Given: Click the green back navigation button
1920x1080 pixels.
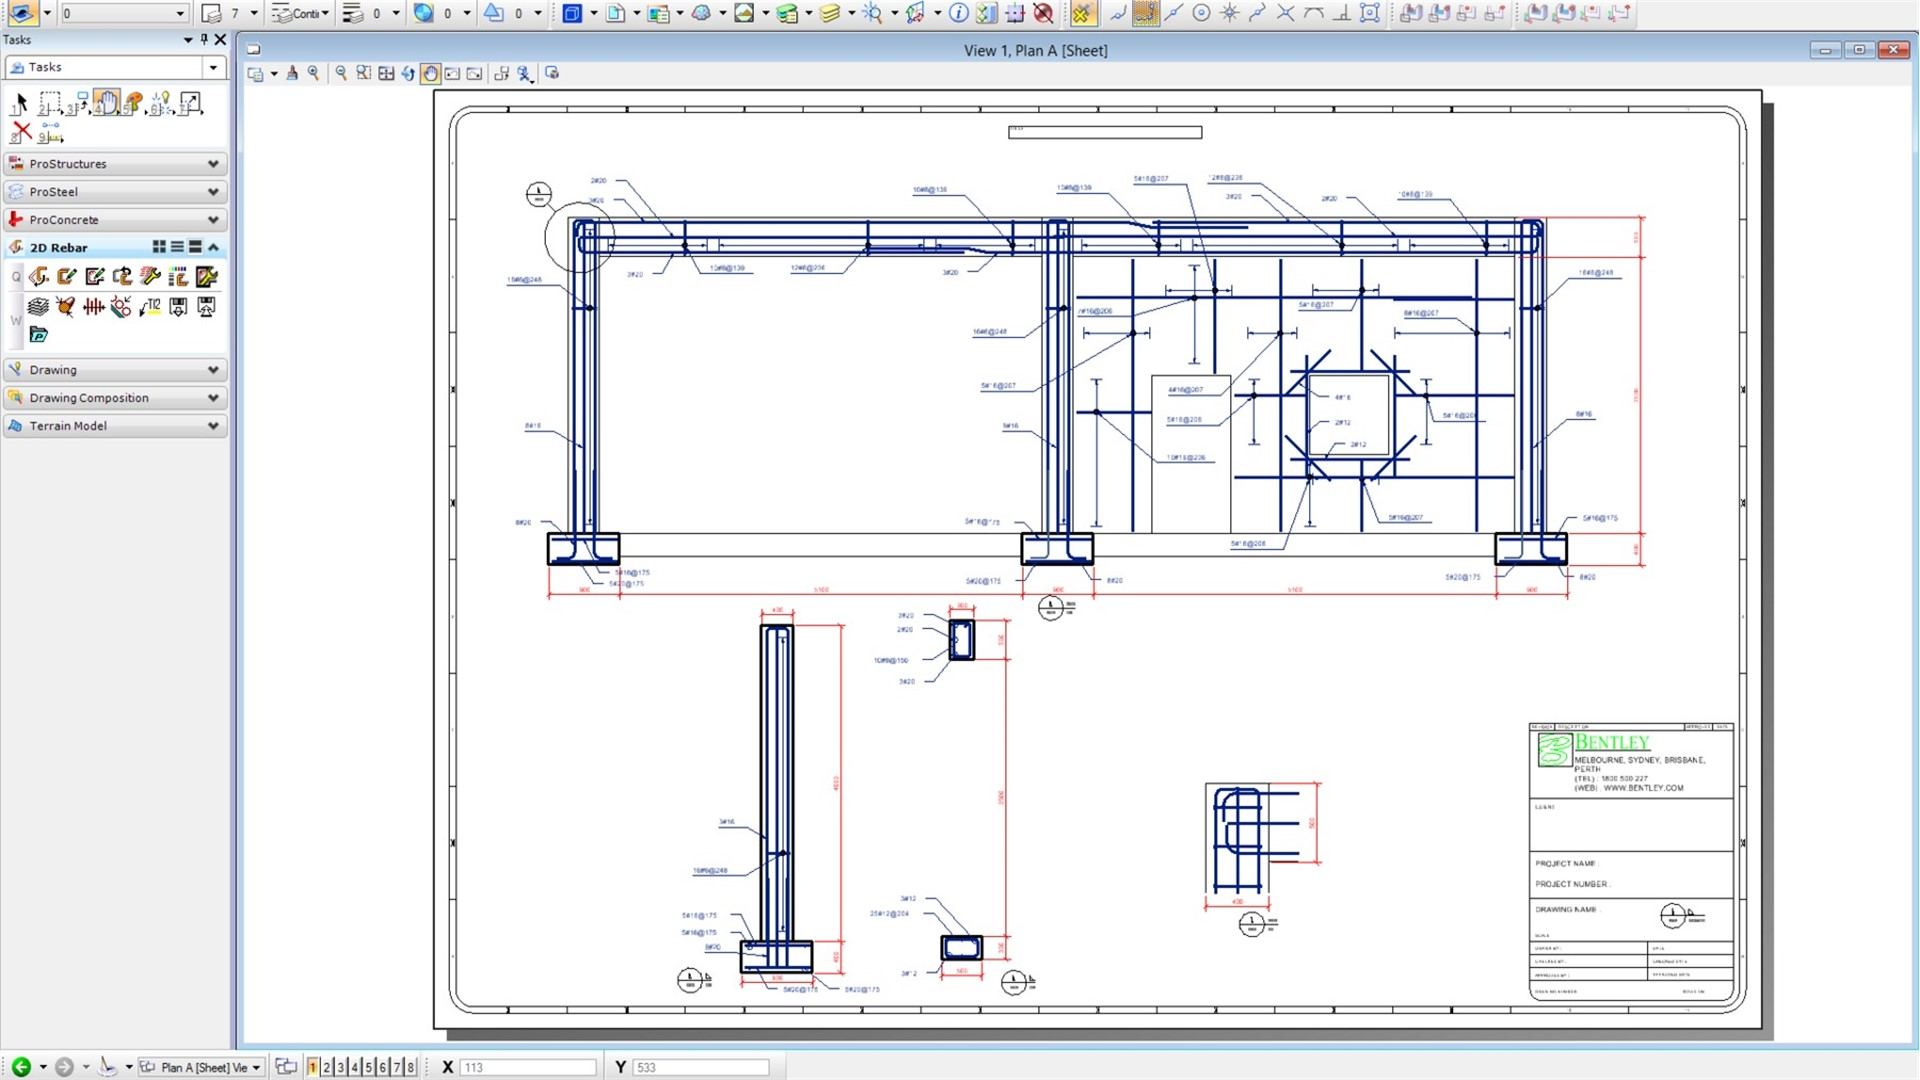Looking at the screenshot, I should tap(21, 1067).
